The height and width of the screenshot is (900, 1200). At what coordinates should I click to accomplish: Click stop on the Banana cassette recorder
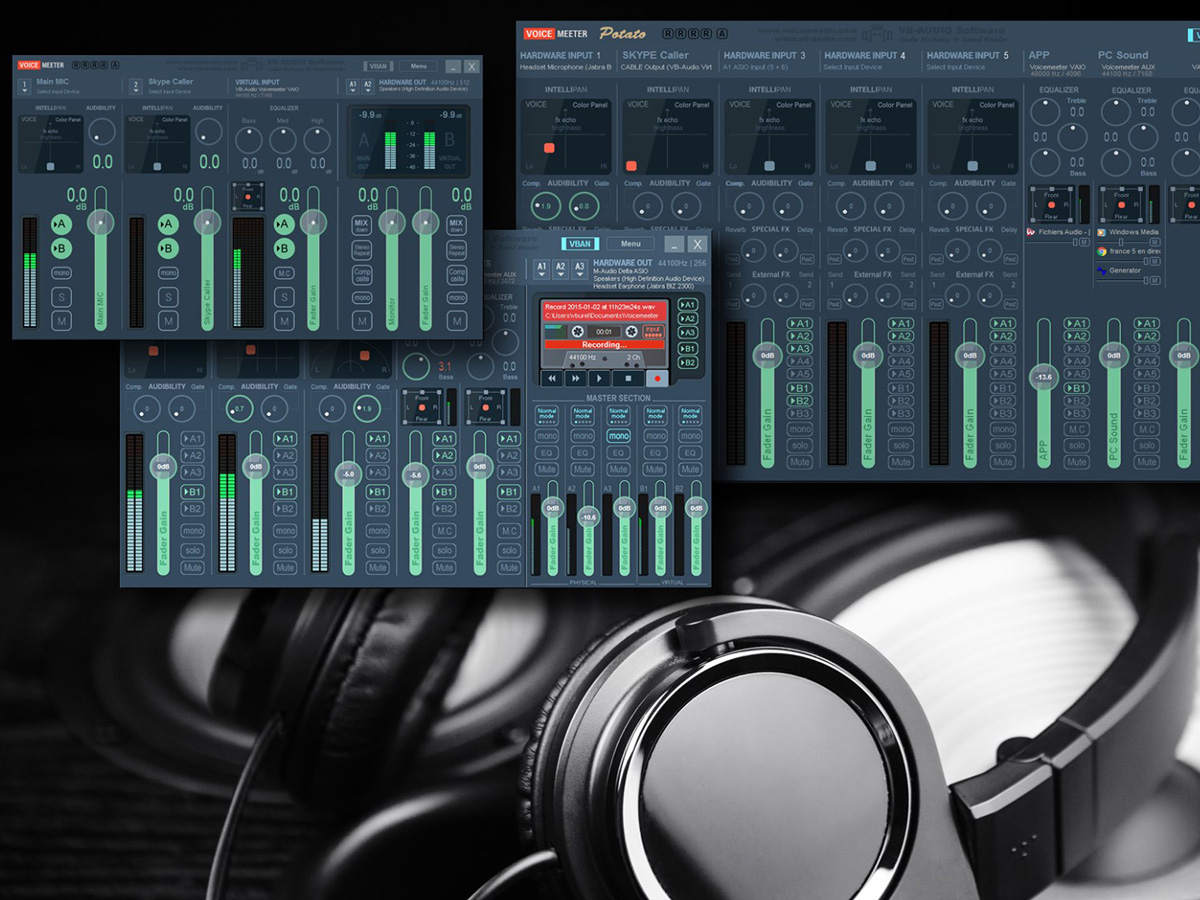(629, 379)
